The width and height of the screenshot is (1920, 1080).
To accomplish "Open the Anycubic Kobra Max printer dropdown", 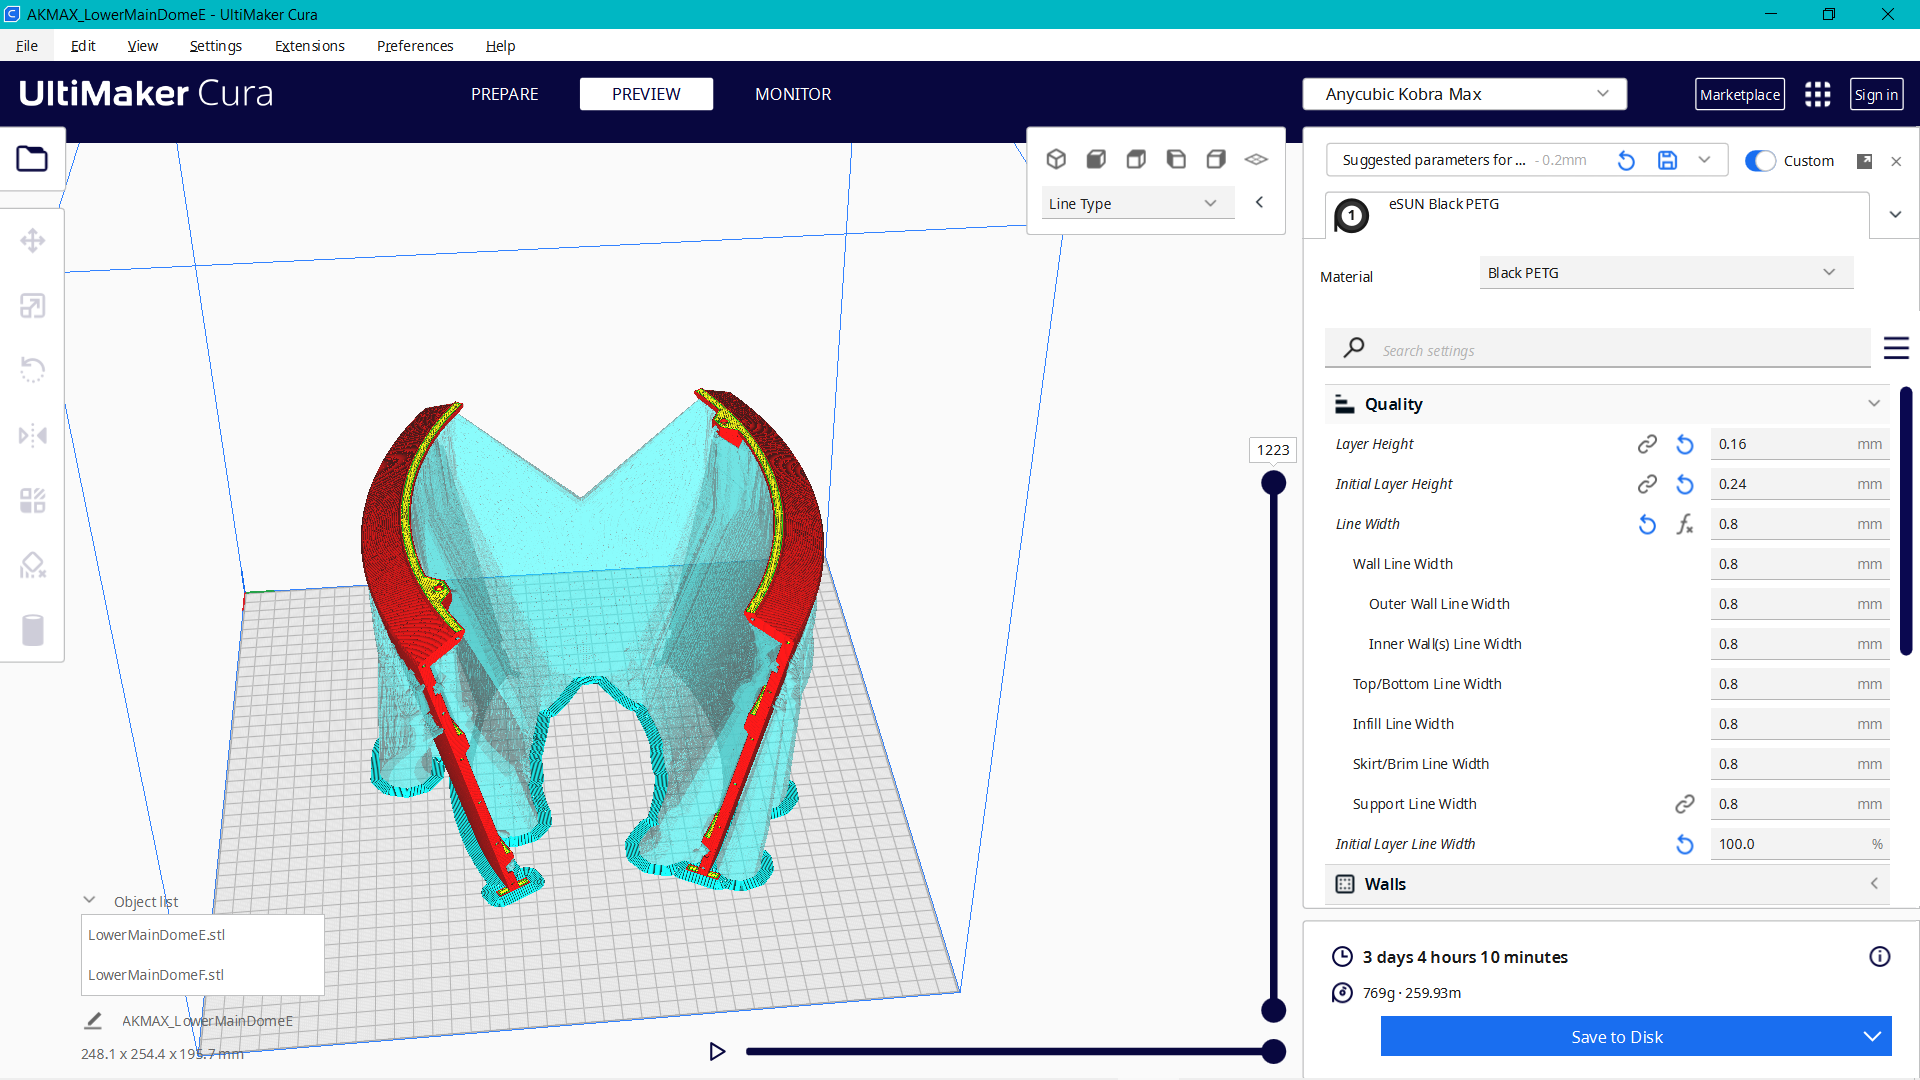I will (x=1464, y=93).
